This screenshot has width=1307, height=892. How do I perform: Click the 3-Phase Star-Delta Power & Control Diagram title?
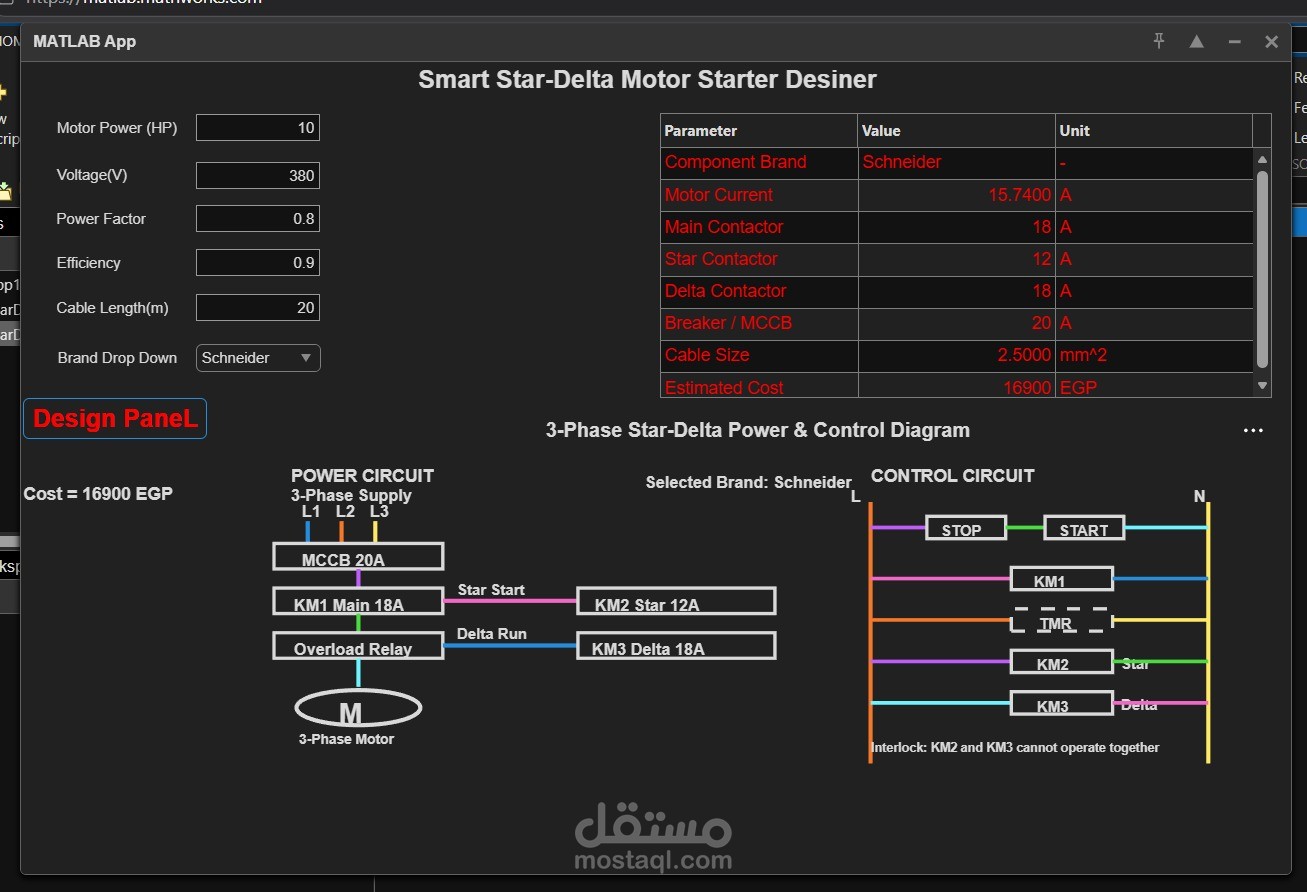click(x=758, y=431)
